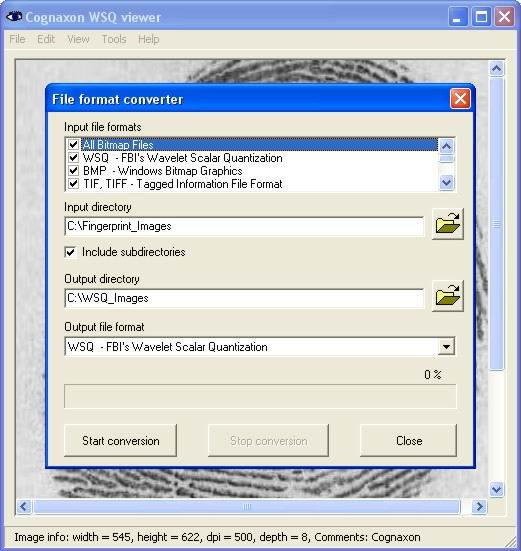Click the Cognaxon eye icon in title bar
The width and height of the screenshot is (521, 551).
tap(14, 17)
